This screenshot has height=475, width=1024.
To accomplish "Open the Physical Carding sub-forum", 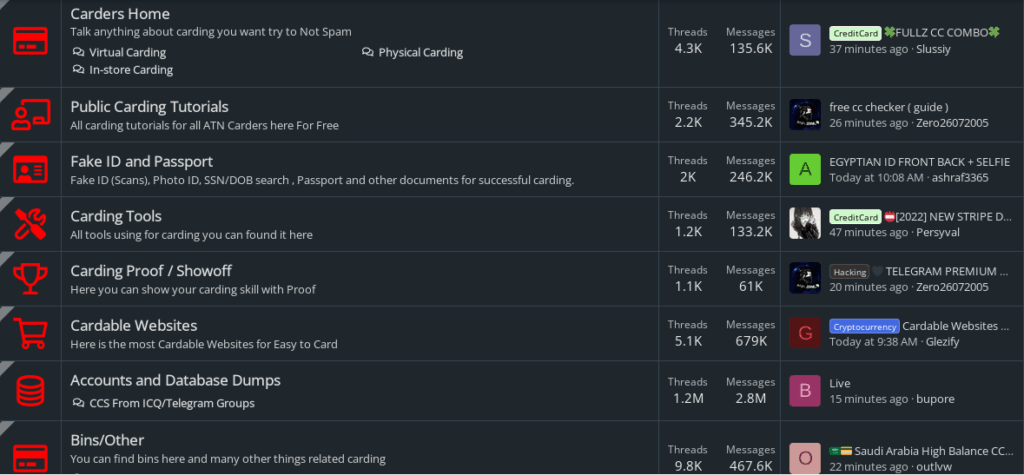I will 420,52.
